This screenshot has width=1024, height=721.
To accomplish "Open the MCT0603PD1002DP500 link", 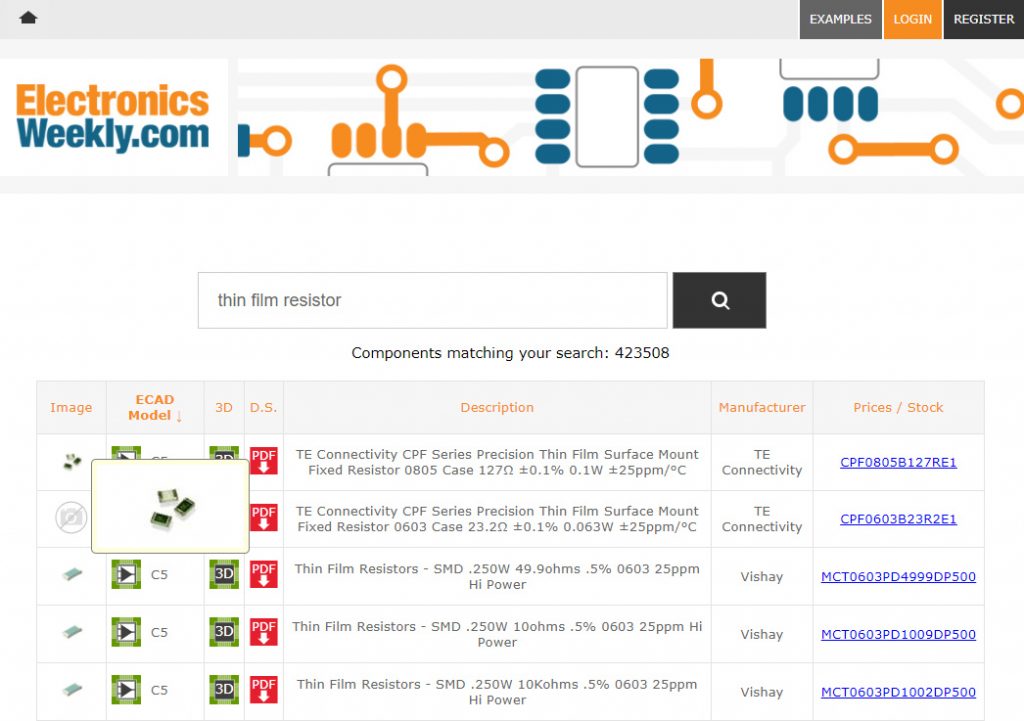I will tap(898, 692).
